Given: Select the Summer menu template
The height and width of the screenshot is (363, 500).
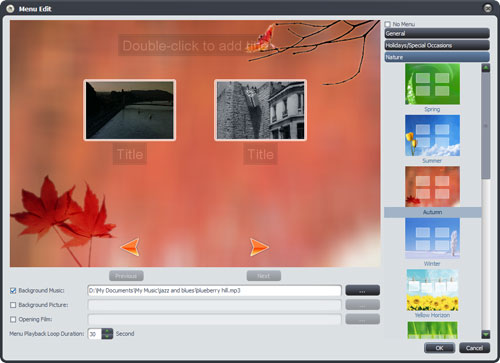Looking at the screenshot, I should 432,136.
